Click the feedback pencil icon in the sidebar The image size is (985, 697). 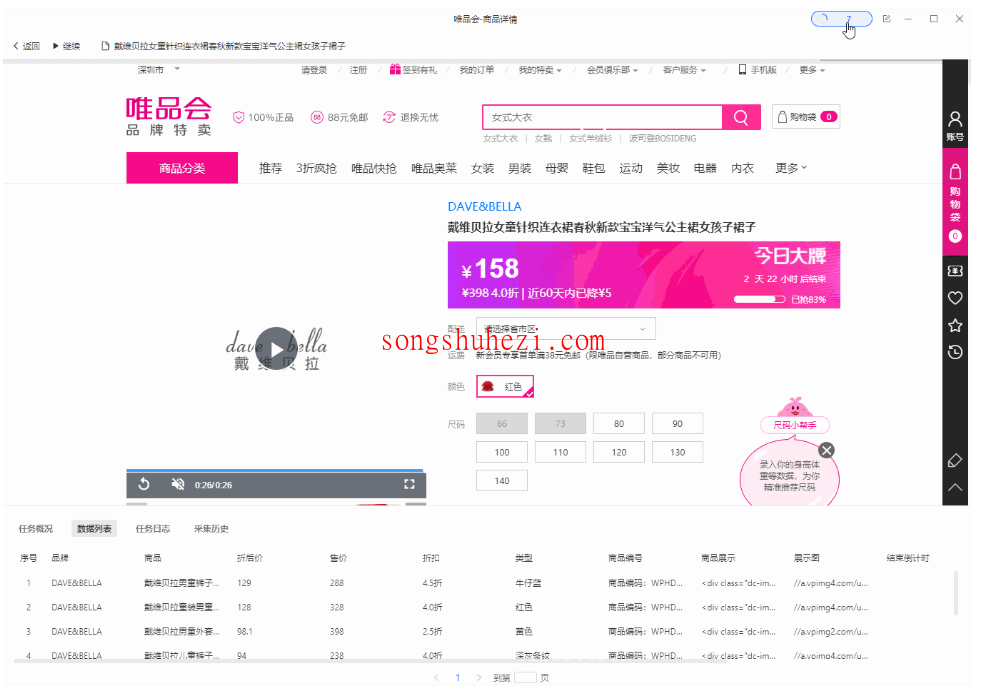click(x=955, y=461)
